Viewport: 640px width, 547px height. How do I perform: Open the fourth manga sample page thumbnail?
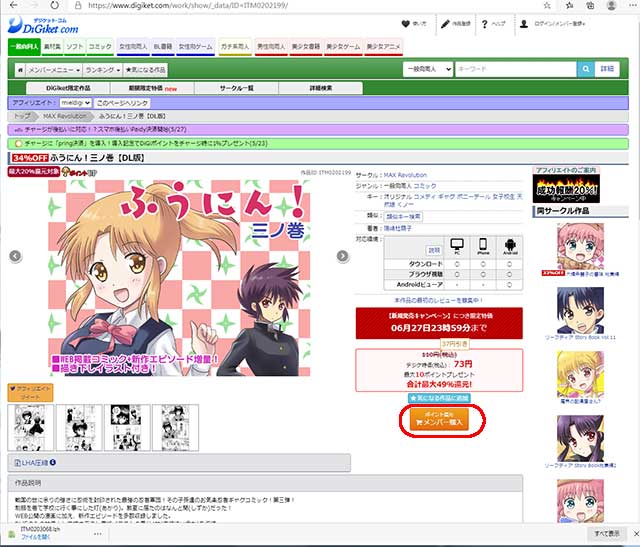pyautogui.click(x=176, y=428)
